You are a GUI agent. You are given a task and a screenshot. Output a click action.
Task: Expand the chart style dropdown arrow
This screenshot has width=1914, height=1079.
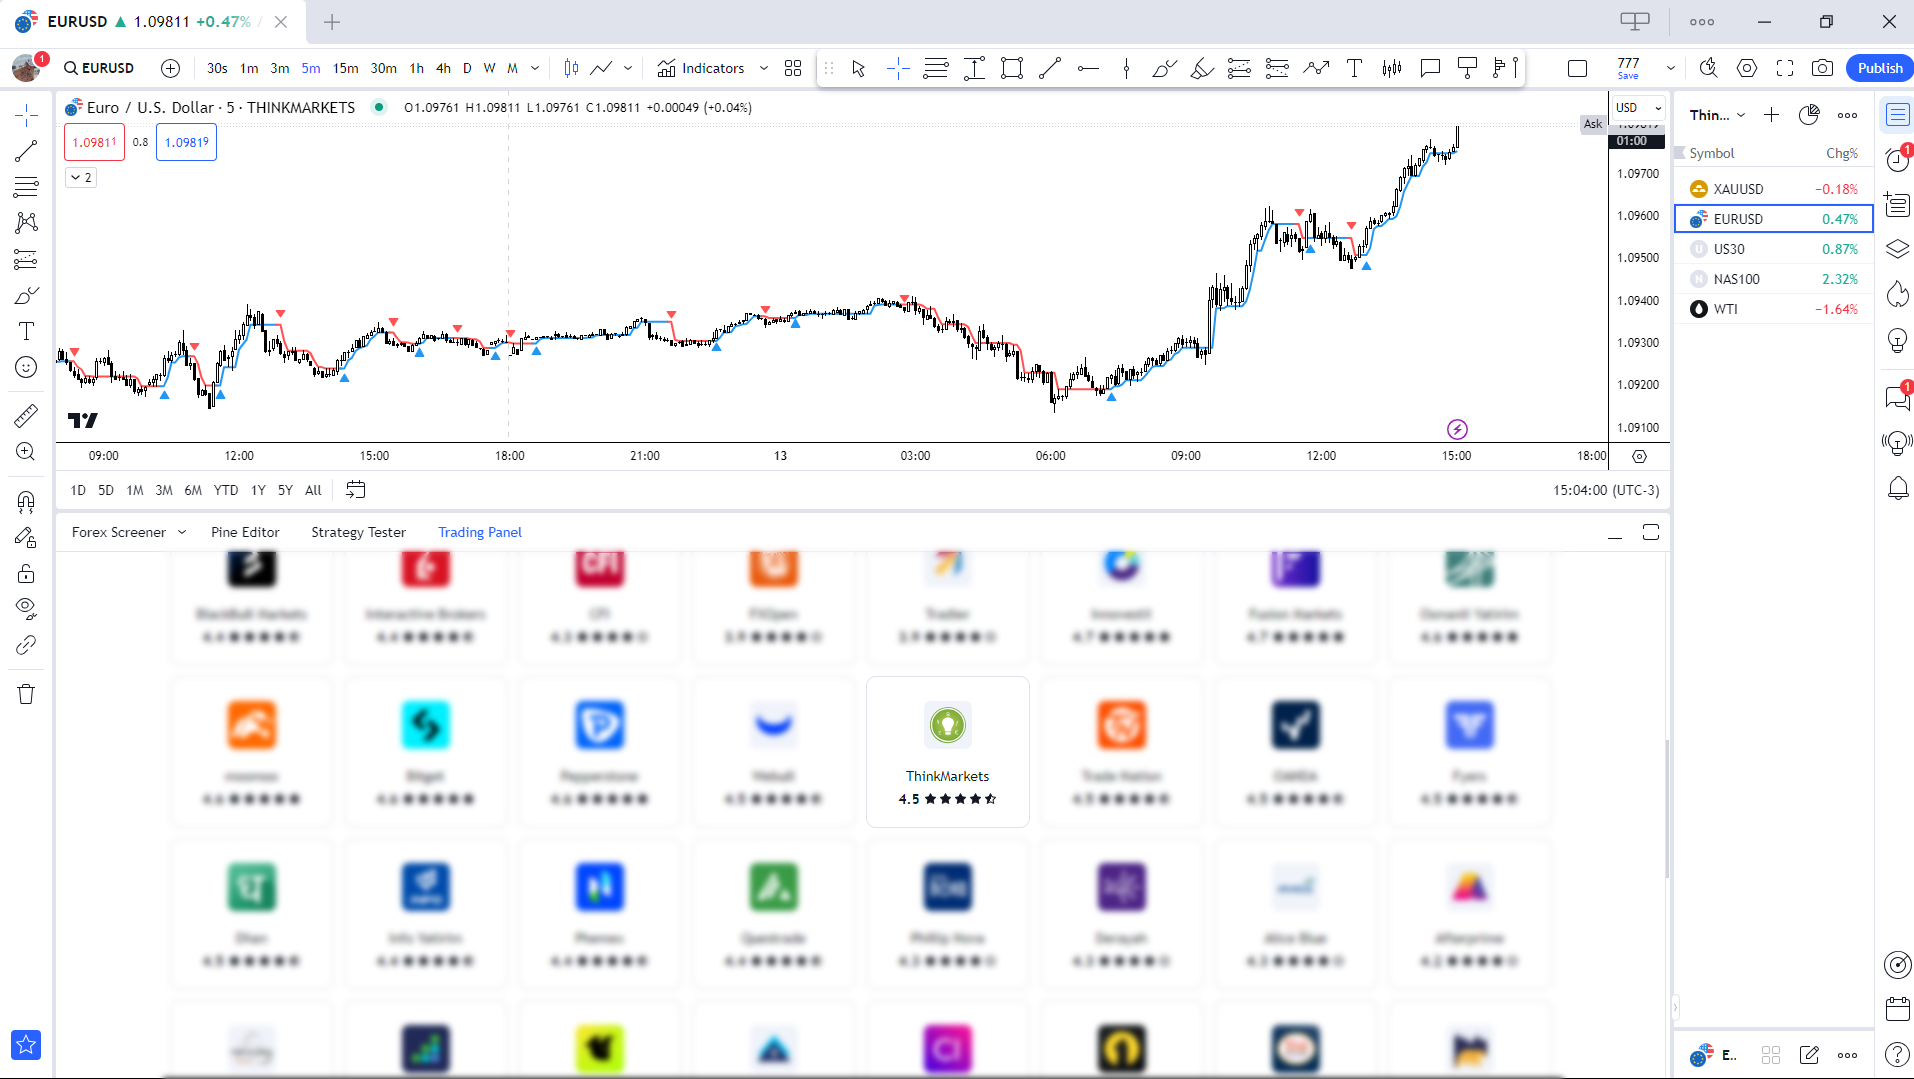pyautogui.click(x=628, y=68)
